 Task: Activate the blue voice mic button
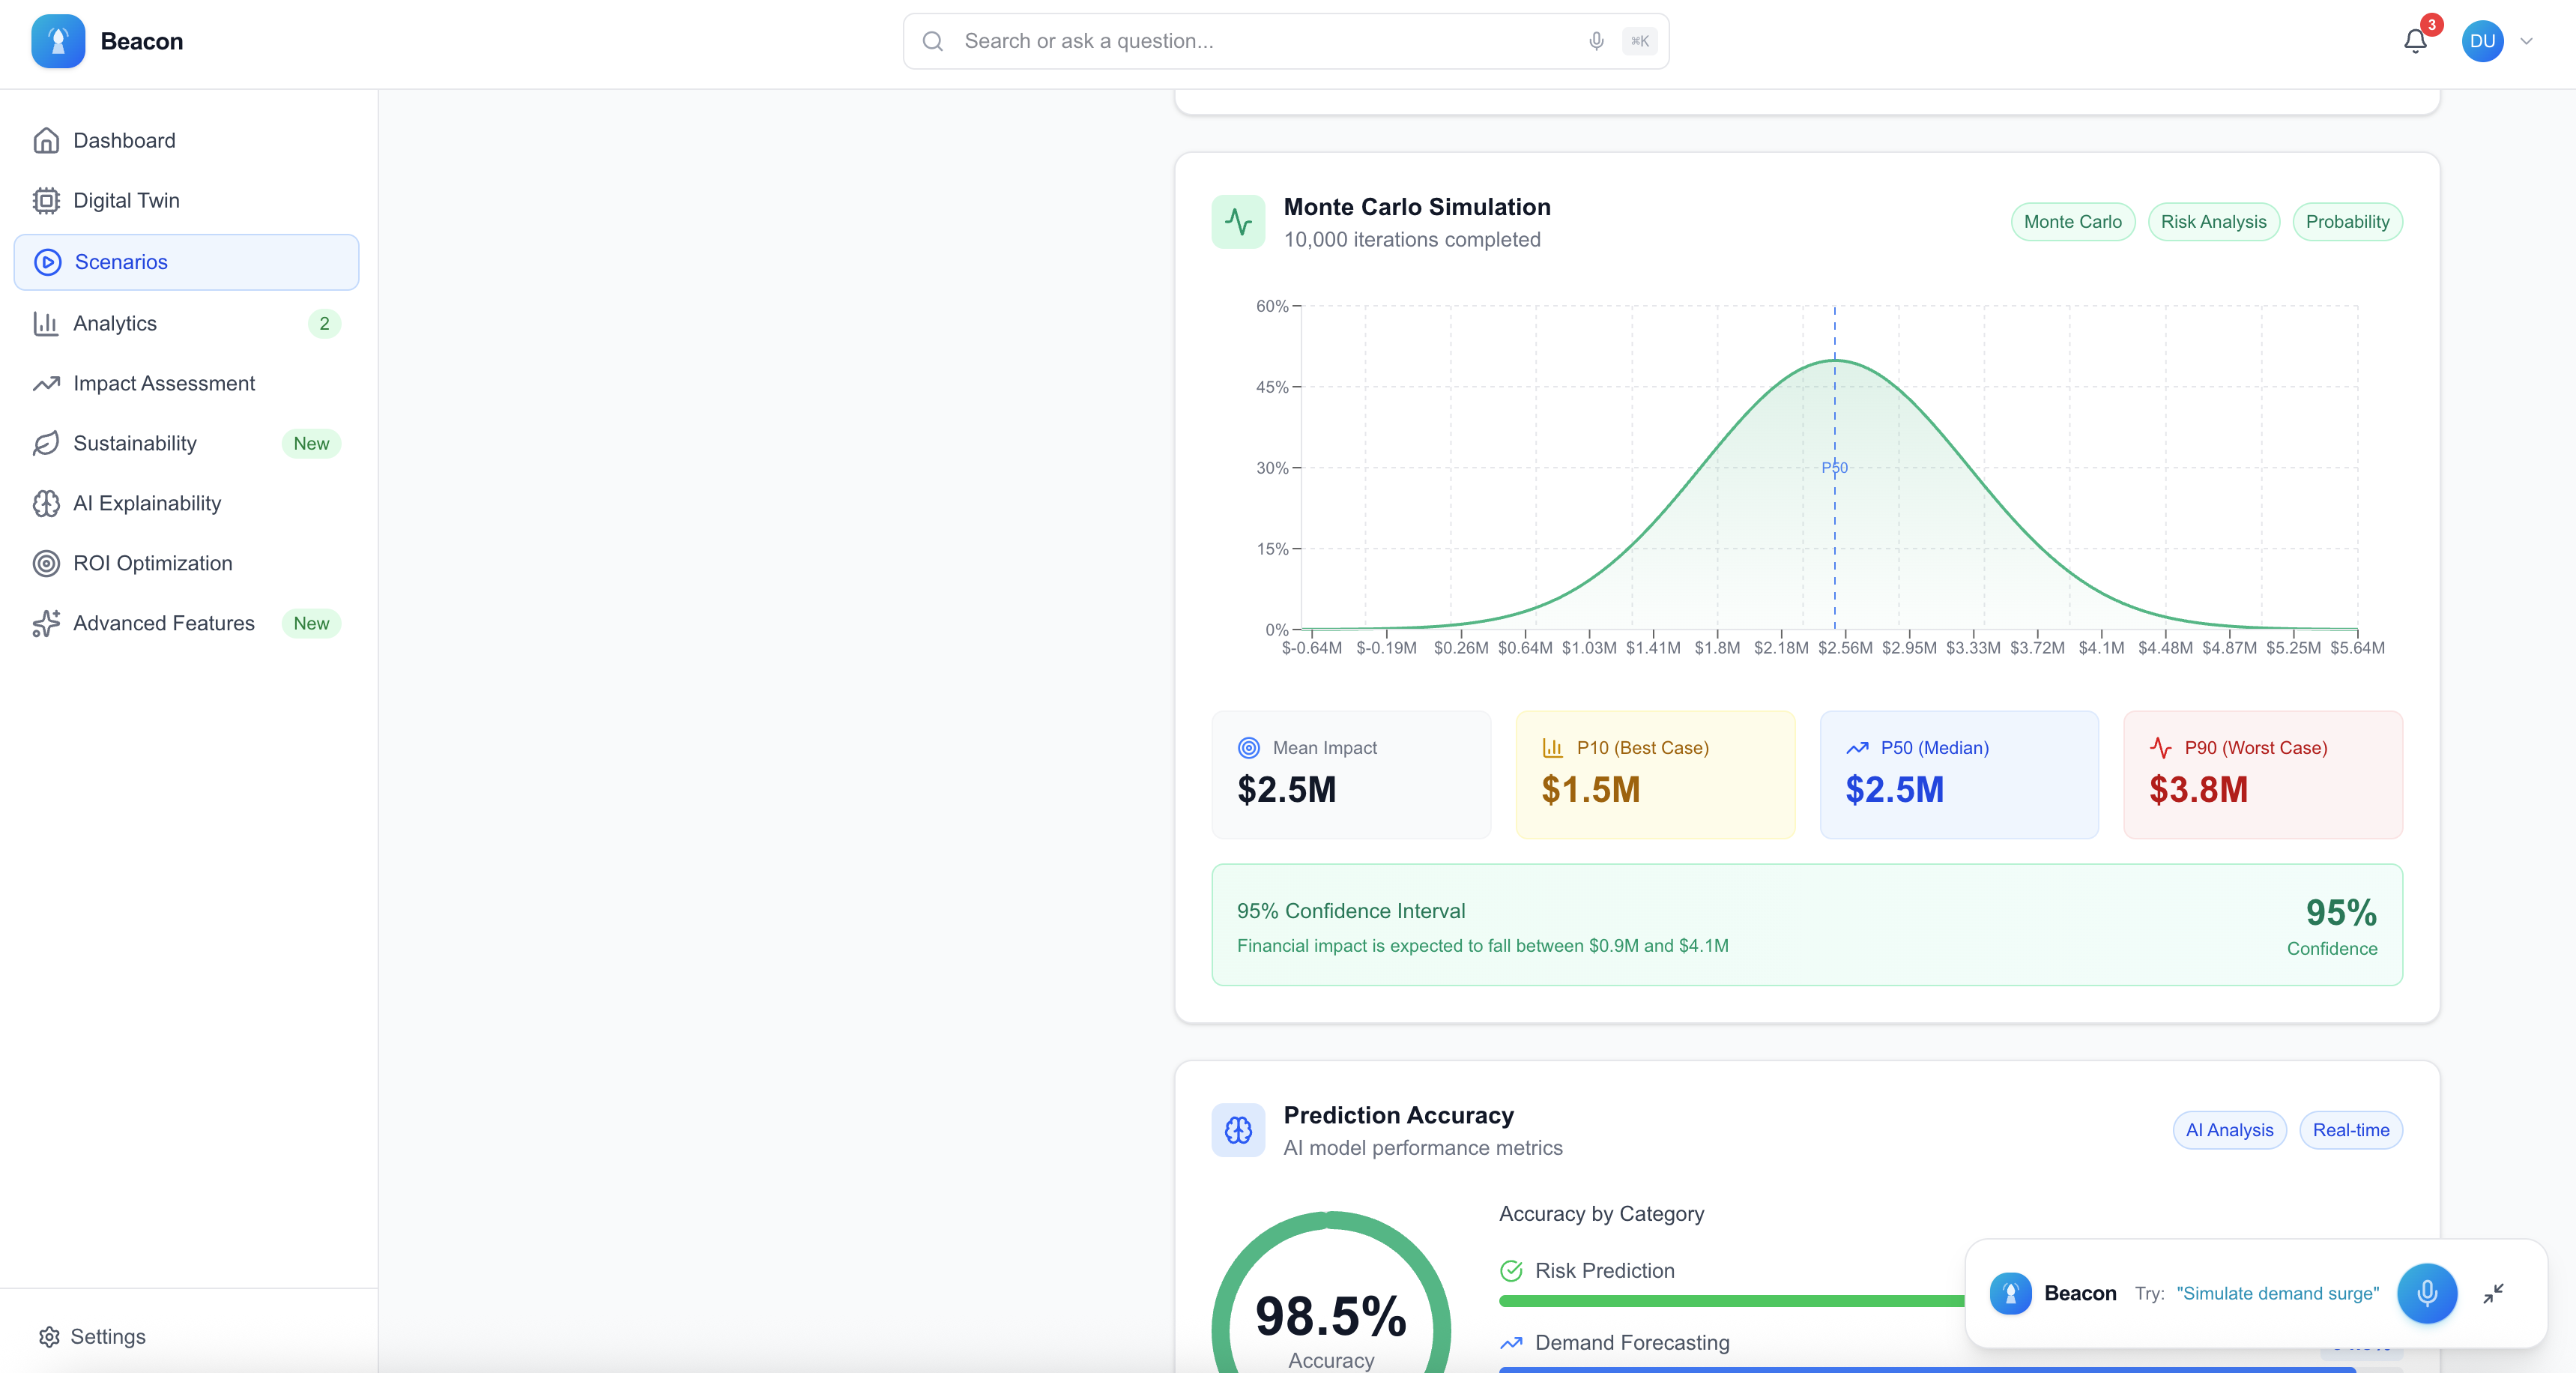pos(2427,1293)
